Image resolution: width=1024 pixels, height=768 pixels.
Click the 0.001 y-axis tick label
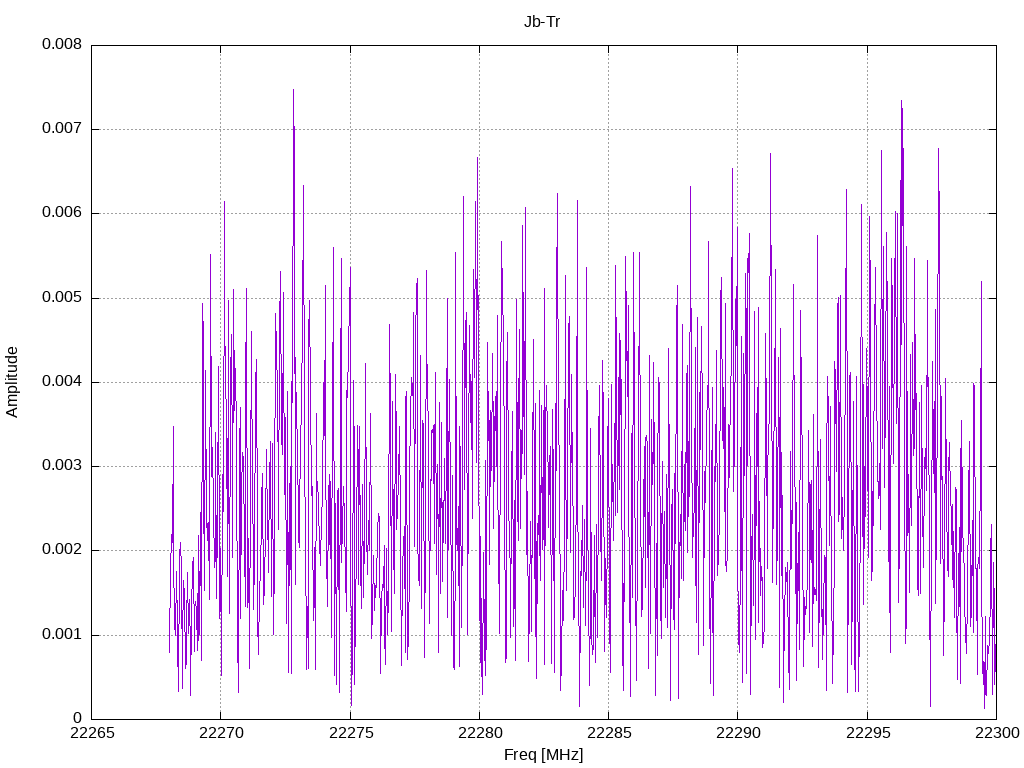(x=62, y=634)
